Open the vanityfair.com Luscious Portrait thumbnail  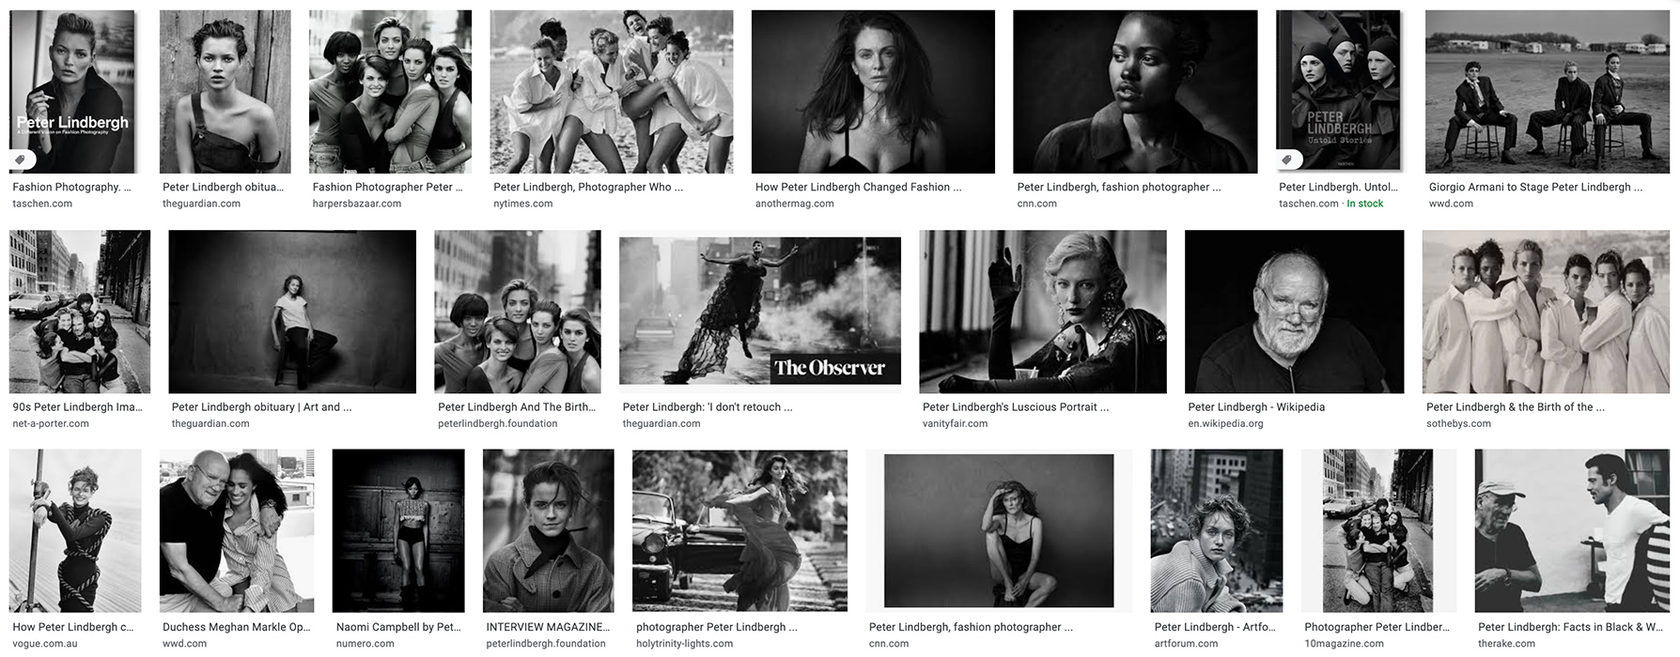(1042, 312)
